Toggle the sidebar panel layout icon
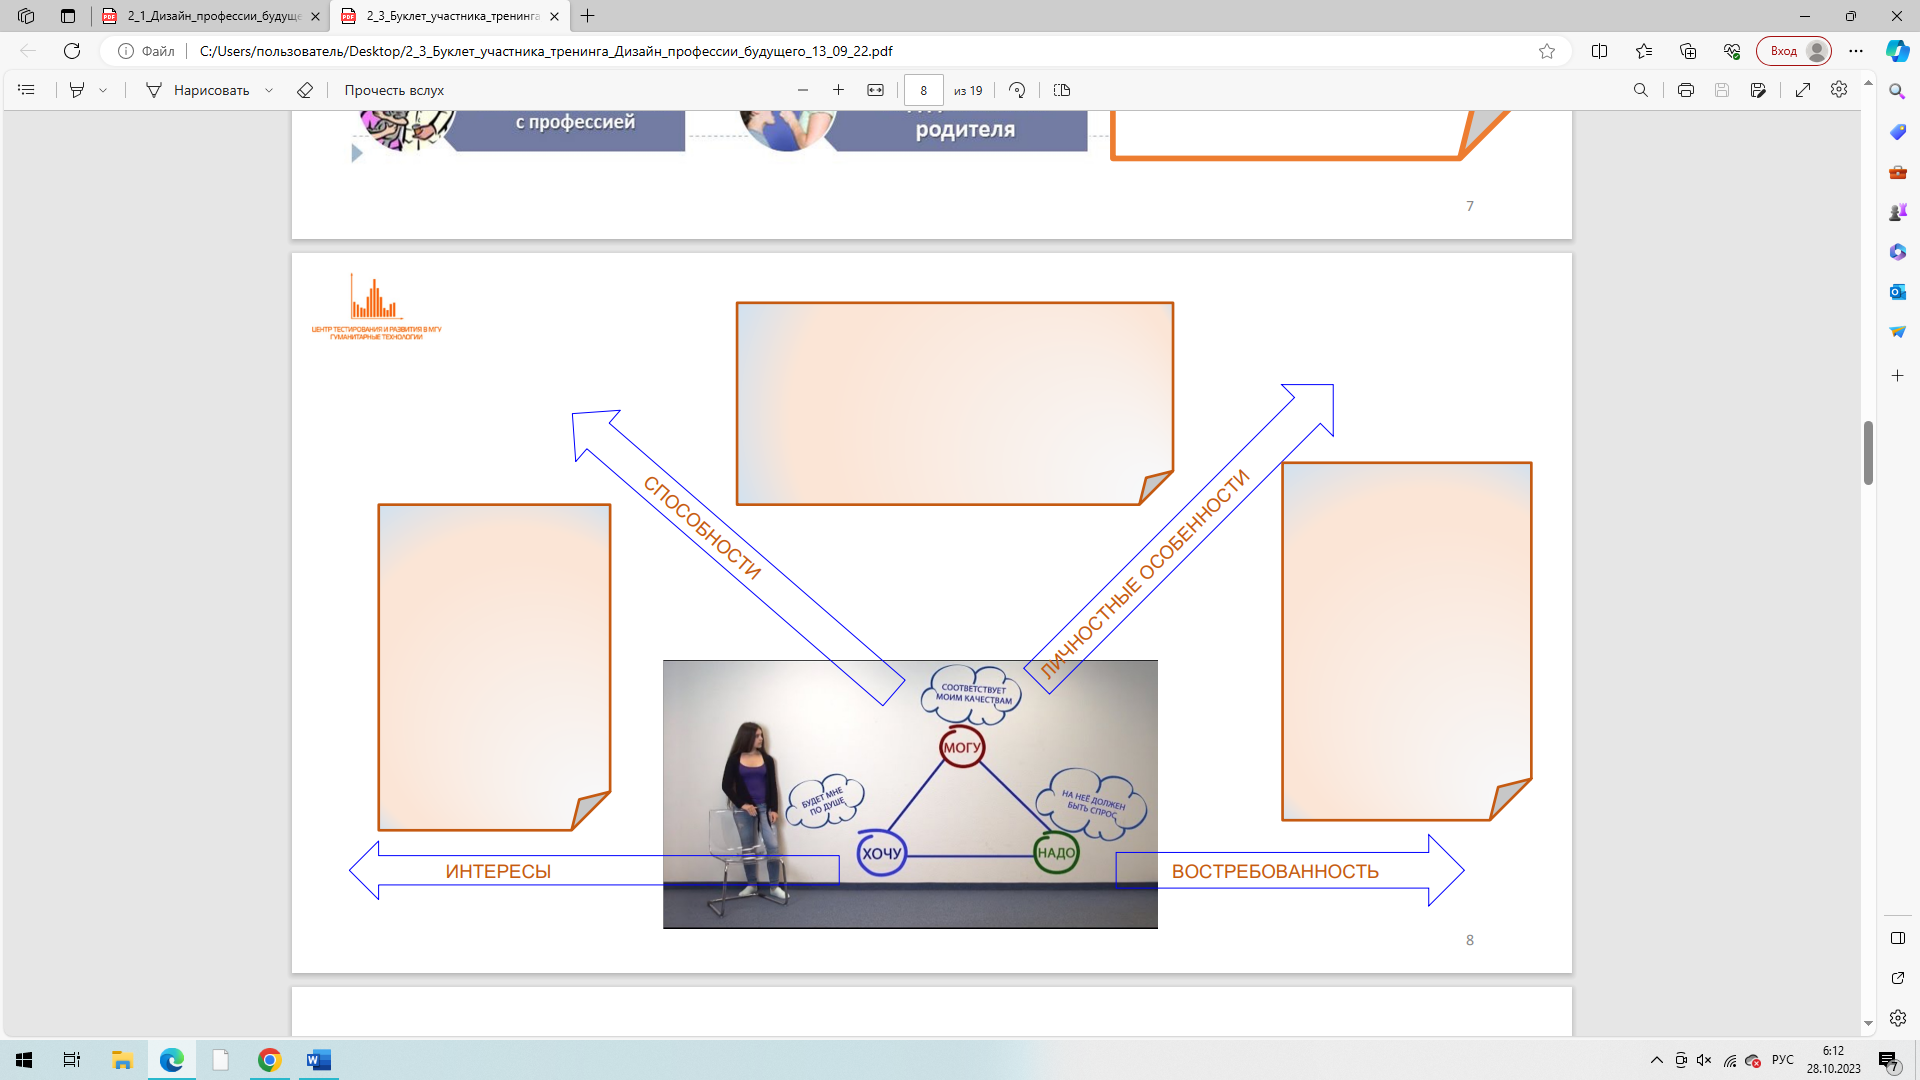Viewport: 1920px width, 1080px height. click(1897, 938)
